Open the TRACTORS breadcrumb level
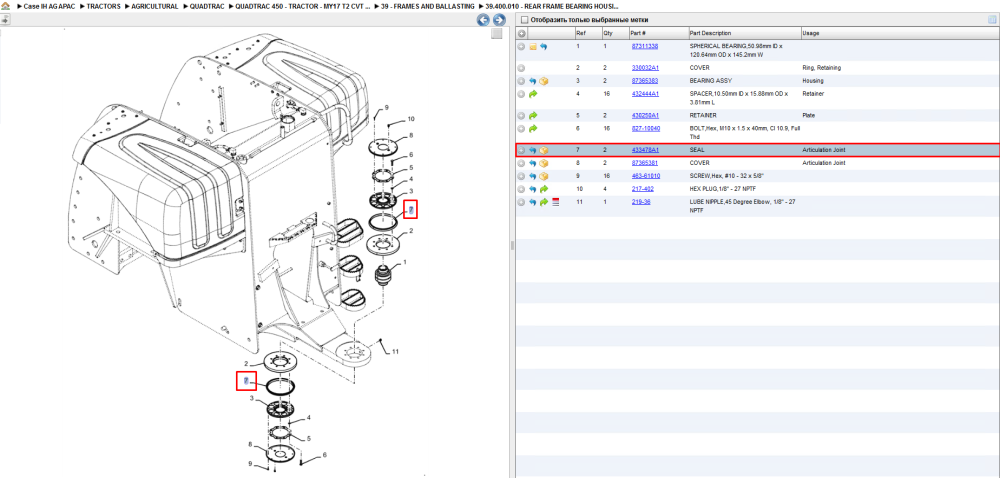This screenshot has width=1000, height=478. point(104,6)
